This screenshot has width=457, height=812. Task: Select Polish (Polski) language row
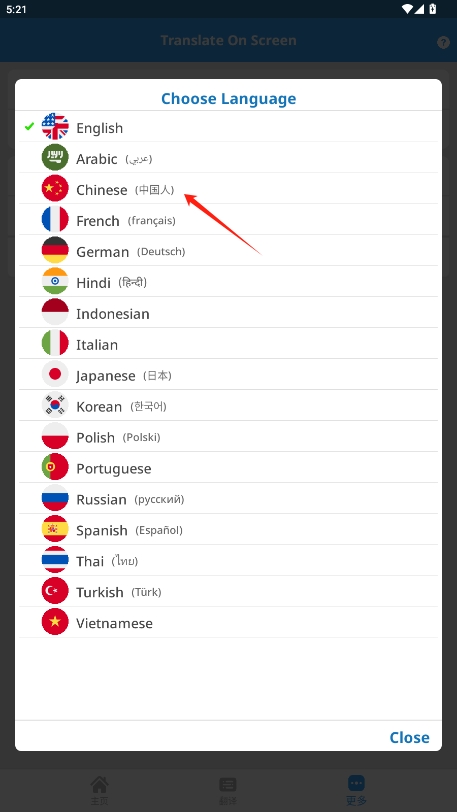point(228,437)
